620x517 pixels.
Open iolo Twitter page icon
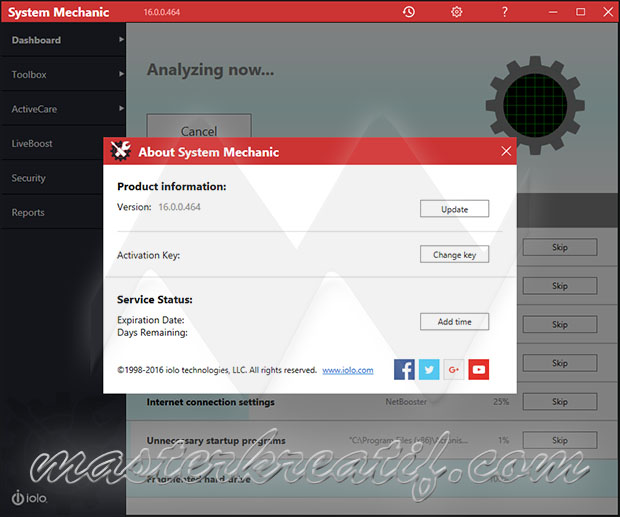(429, 370)
